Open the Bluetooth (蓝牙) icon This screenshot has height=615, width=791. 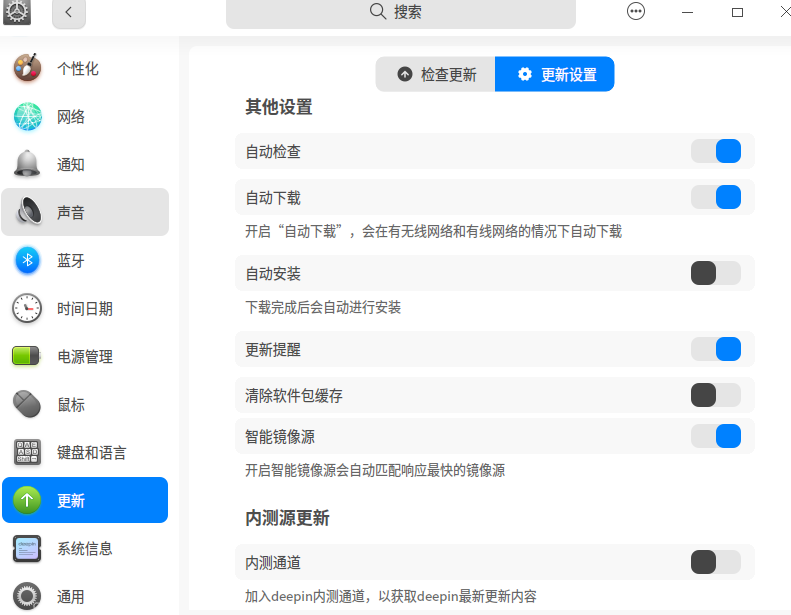tap(27, 260)
